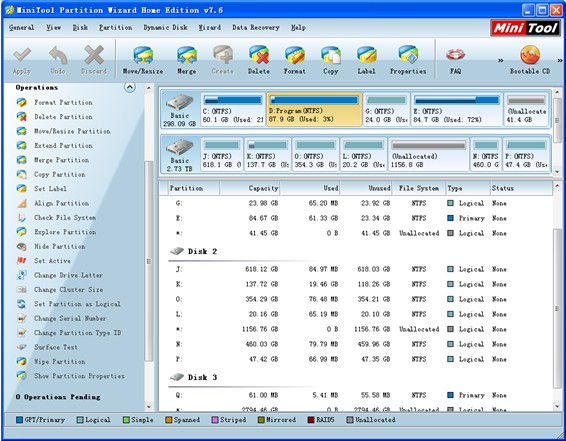Open the Help menu
Screen dimensions: 566x441
click(x=298, y=27)
